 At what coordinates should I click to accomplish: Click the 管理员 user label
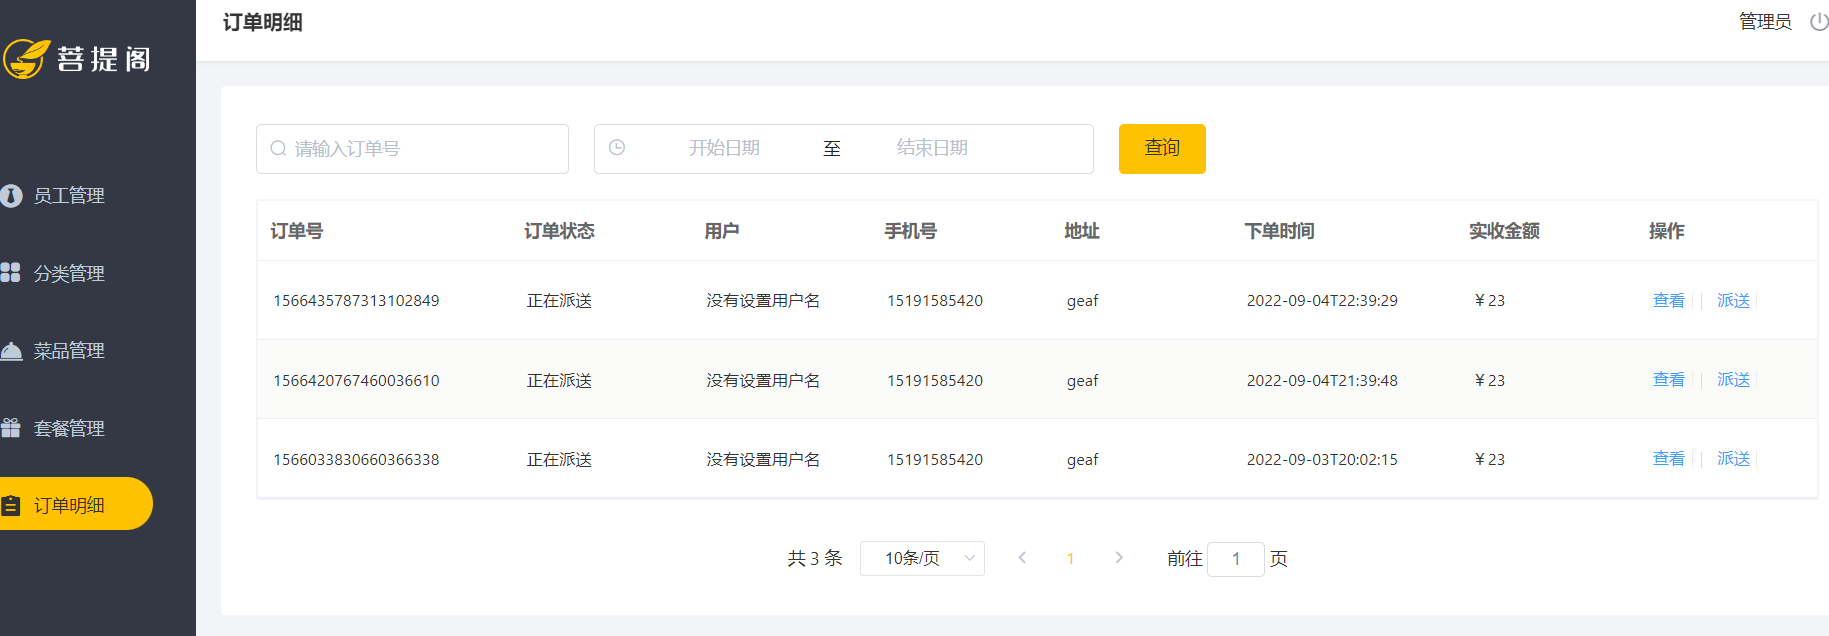click(x=1765, y=21)
